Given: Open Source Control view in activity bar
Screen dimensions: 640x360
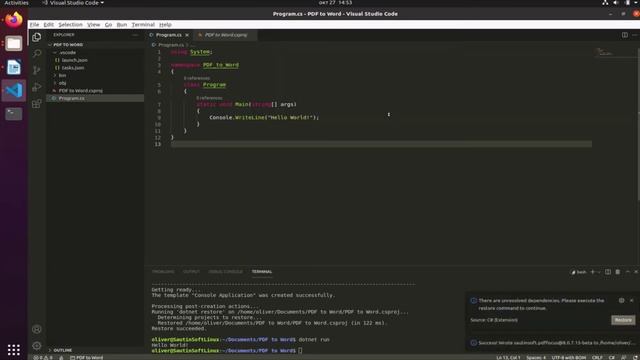Looking at the screenshot, I should (37, 70).
